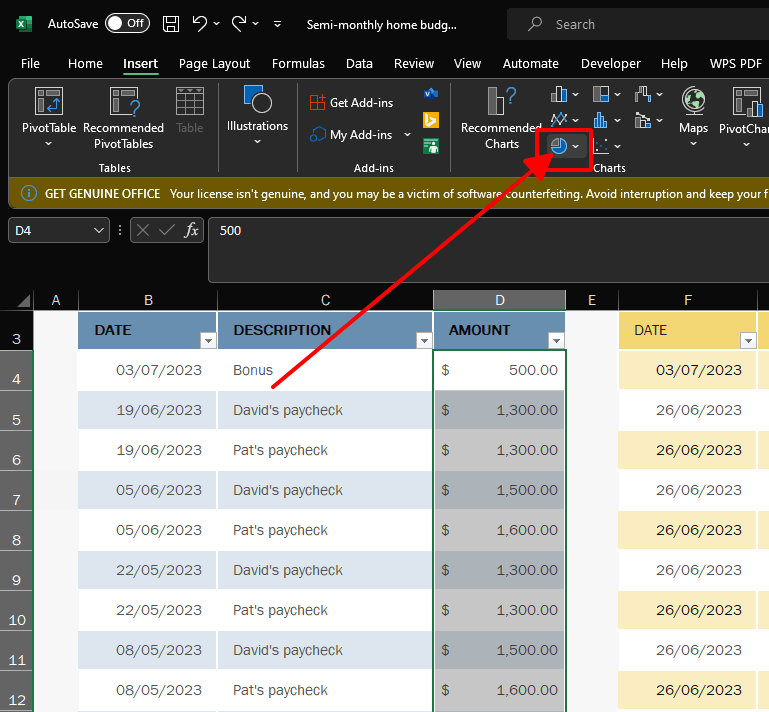Expand the Name Box dropdown arrow
The width and height of the screenshot is (769, 712).
point(98,231)
